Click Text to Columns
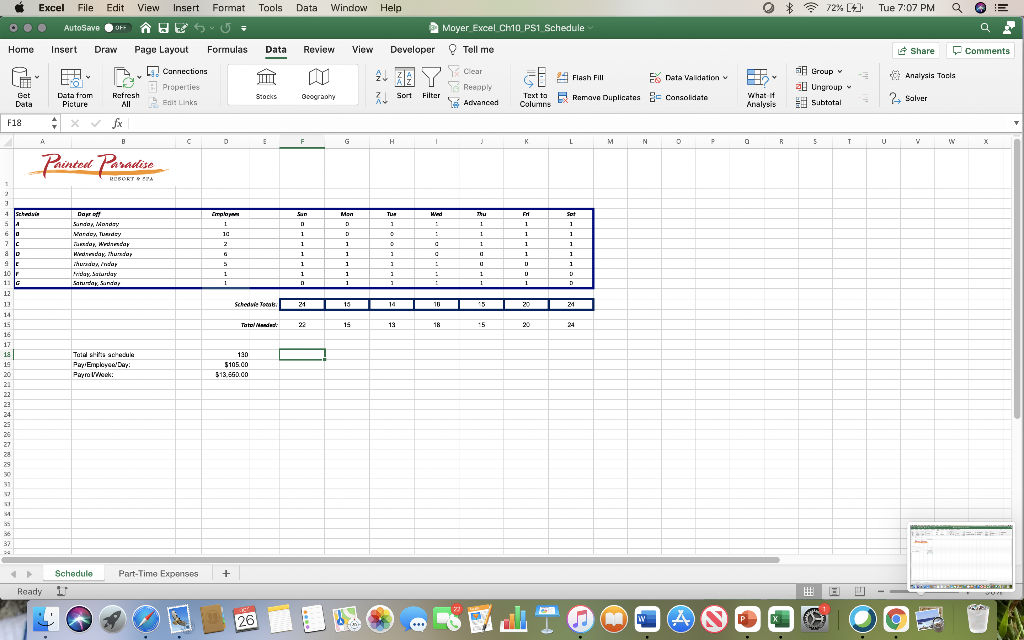This screenshot has height=640, width=1024. coord(535,88)
